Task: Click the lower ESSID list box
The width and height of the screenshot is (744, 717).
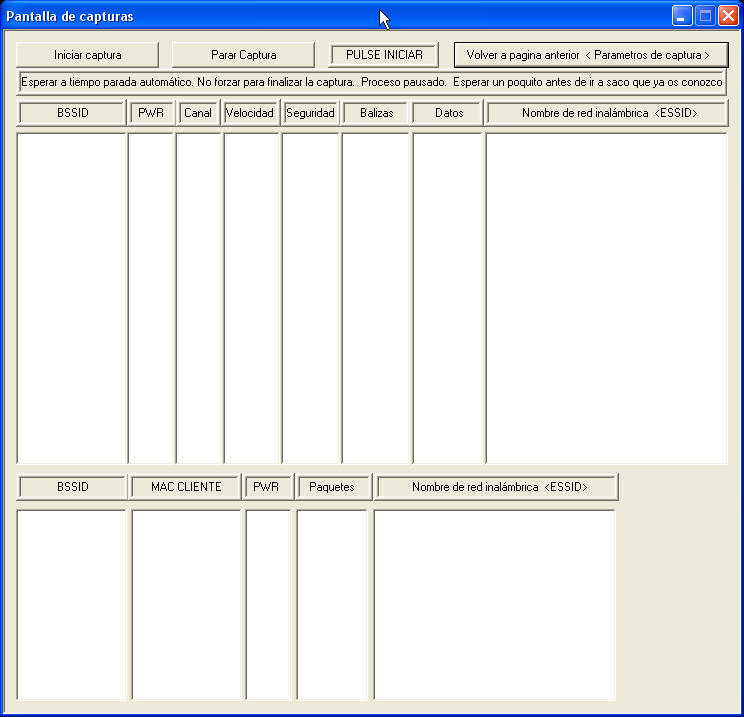Action: 494,605
